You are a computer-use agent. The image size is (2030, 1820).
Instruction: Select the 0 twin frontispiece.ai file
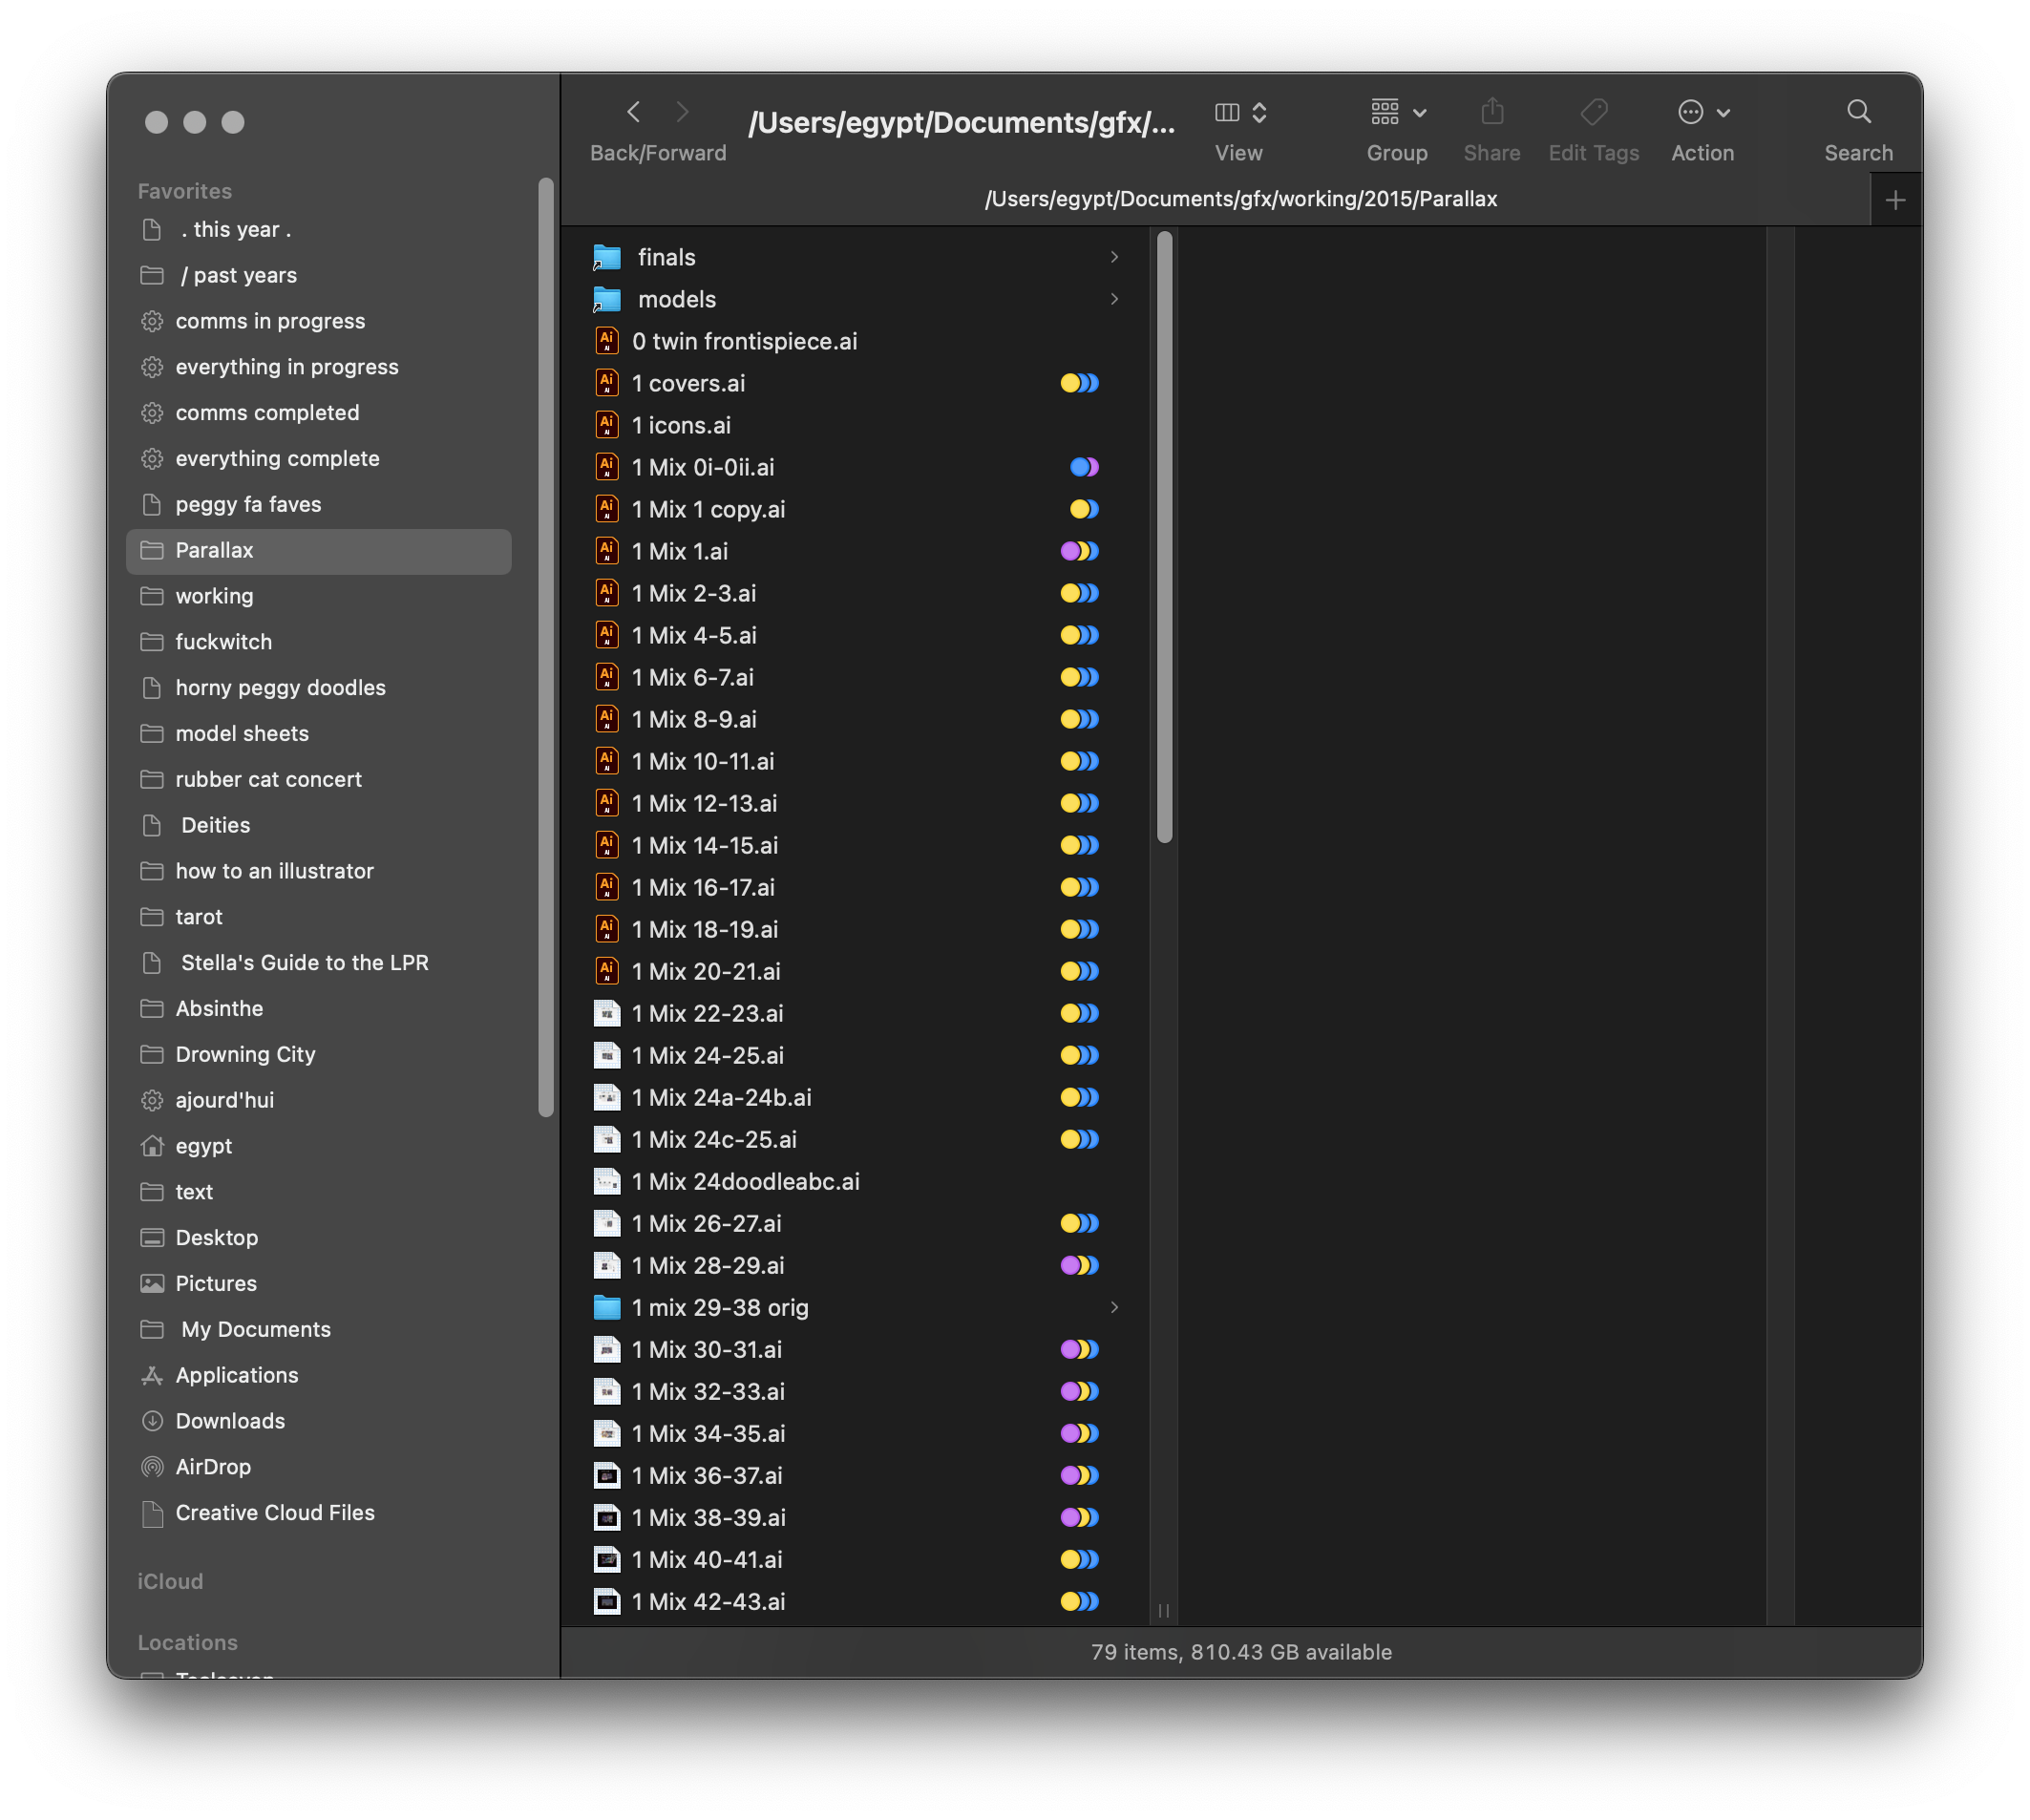744,341
